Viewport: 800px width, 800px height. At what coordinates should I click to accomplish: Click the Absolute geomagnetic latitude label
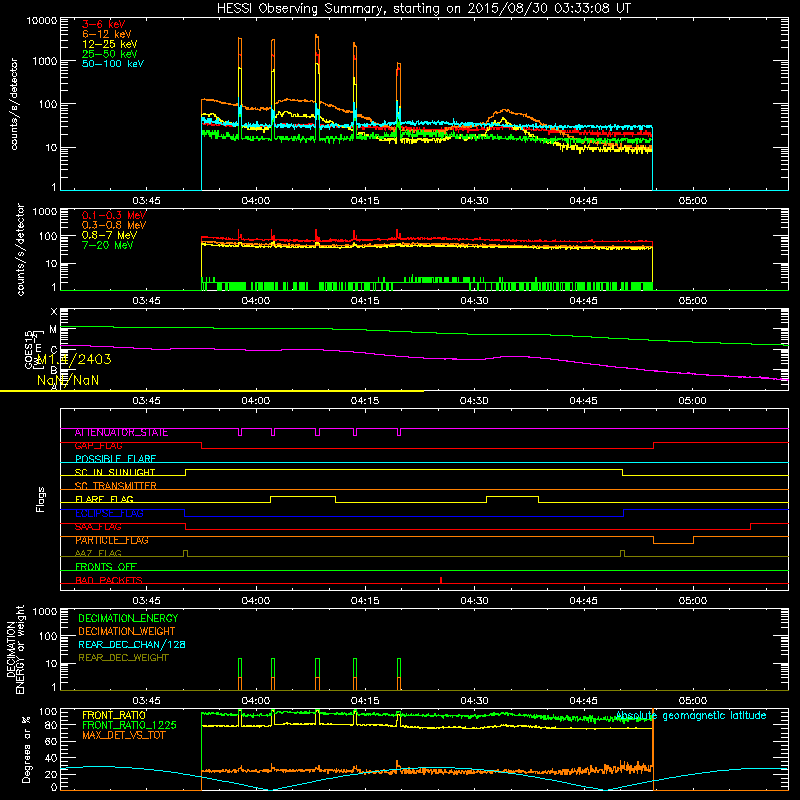point(691,716)
